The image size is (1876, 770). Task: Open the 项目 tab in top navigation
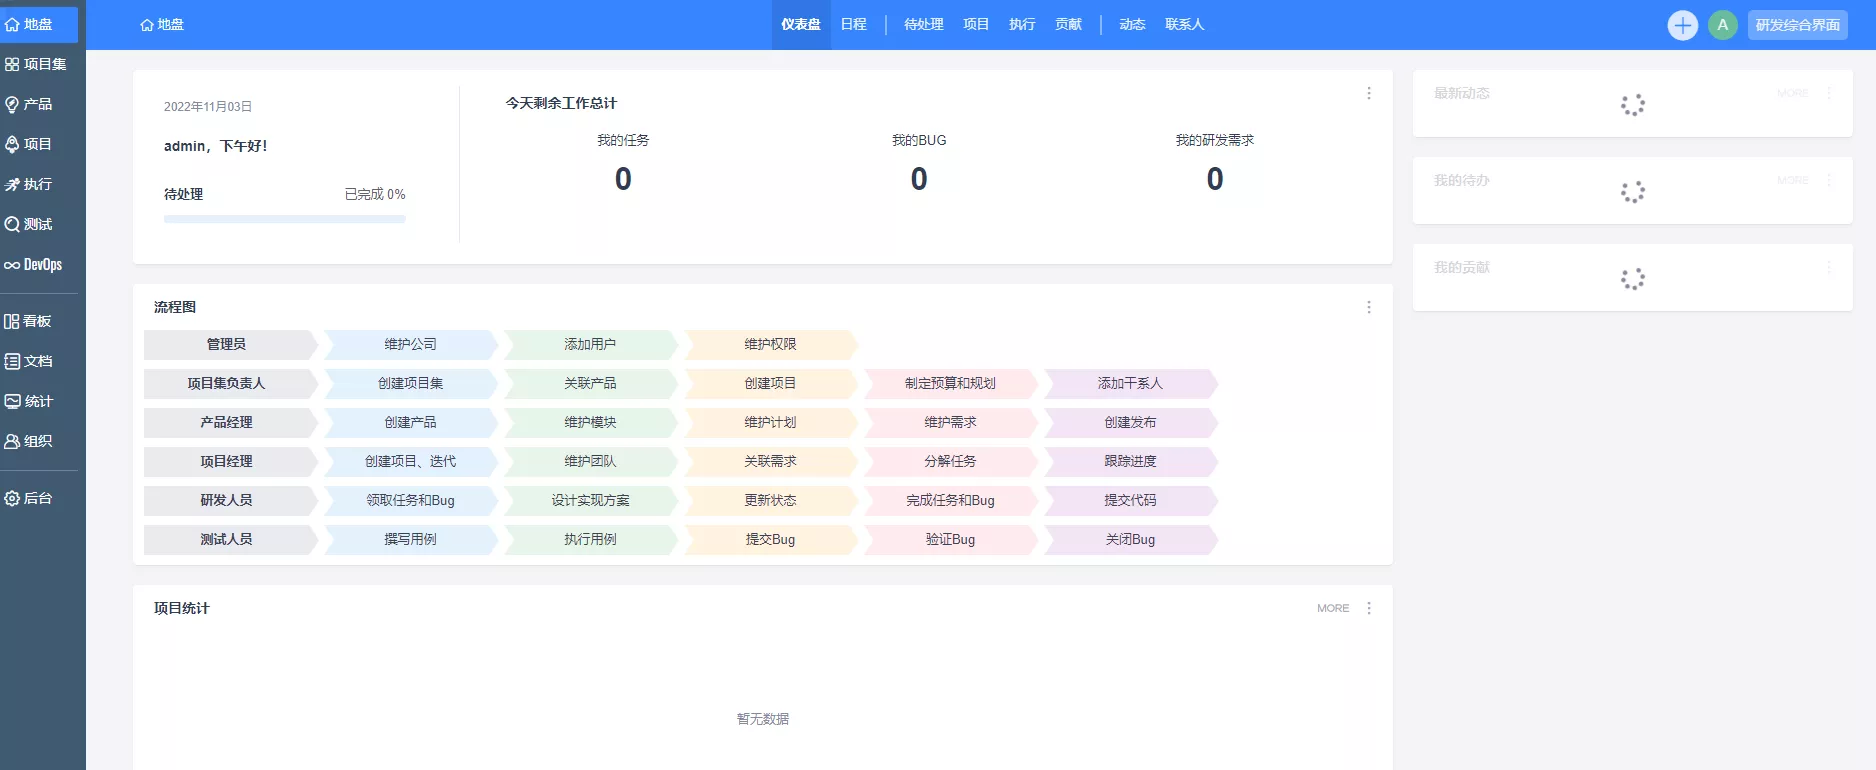pyautogui.click(x=976, y=24)
